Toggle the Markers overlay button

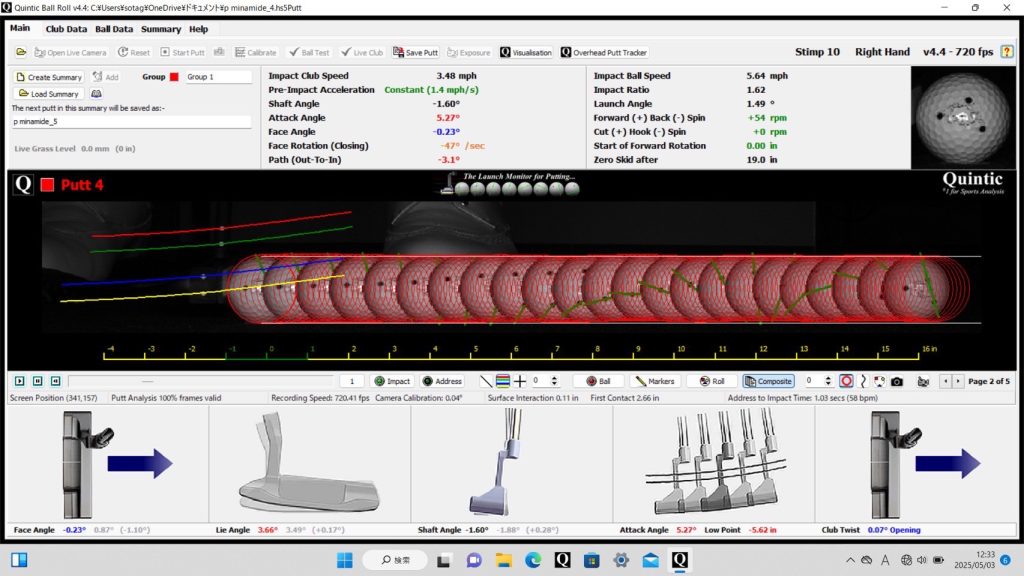click(x=655, y=381)
